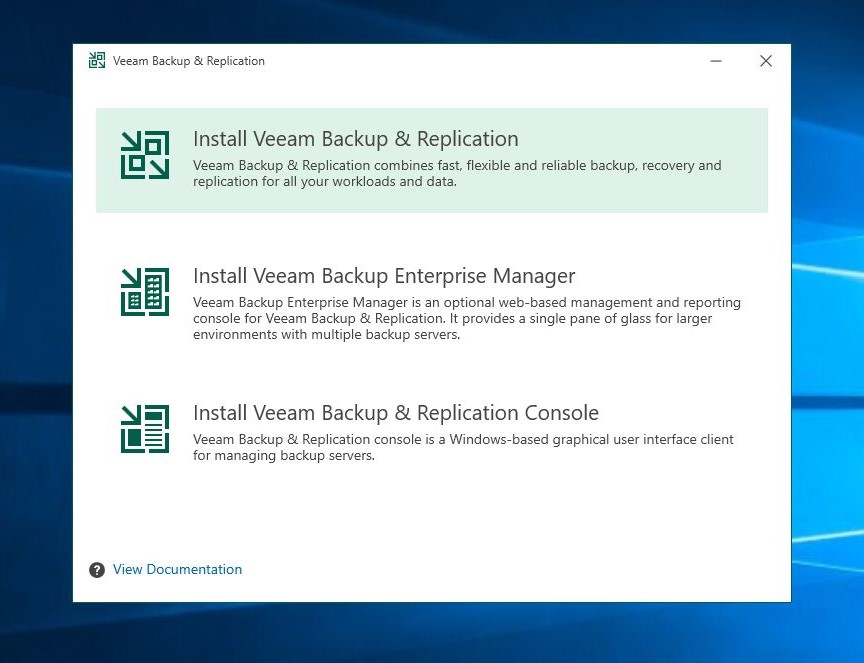Click the description starting 'Veeam Backup & Replication combines fast'

coord(457,173)
